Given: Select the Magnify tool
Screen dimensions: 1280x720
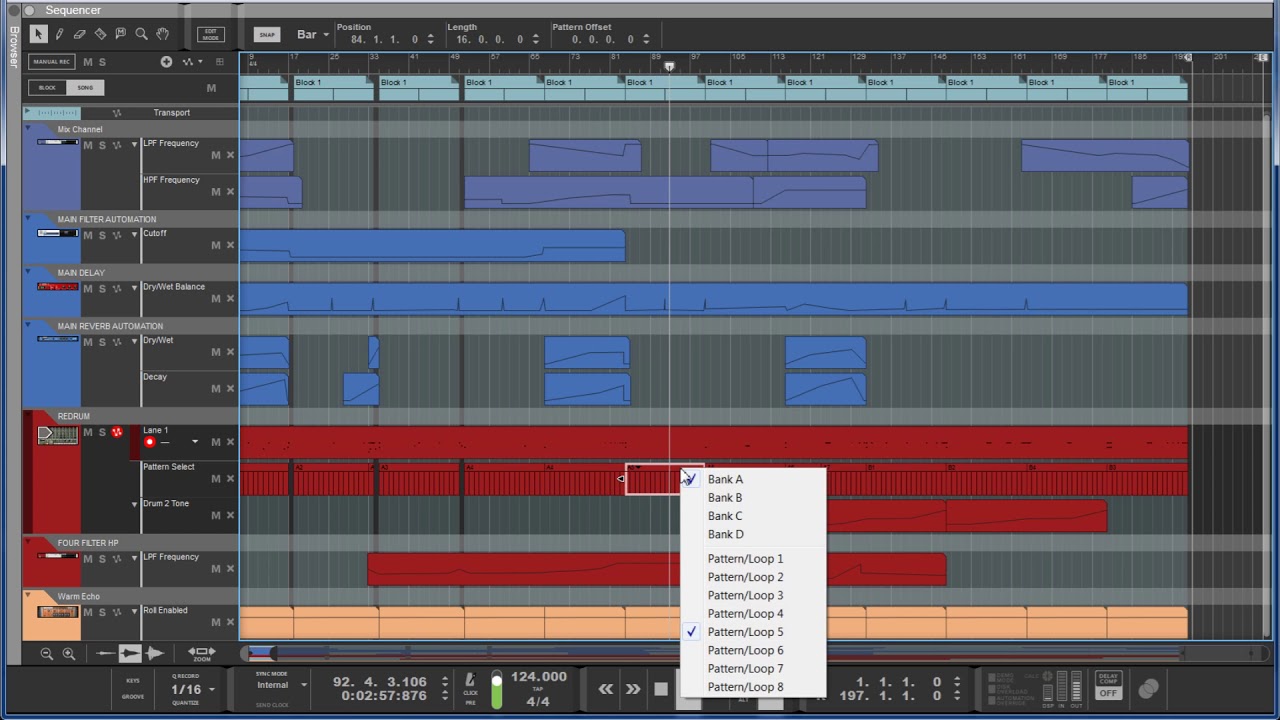Looking at the screenshot, I should pyautogui.click(x=141, y=34).
